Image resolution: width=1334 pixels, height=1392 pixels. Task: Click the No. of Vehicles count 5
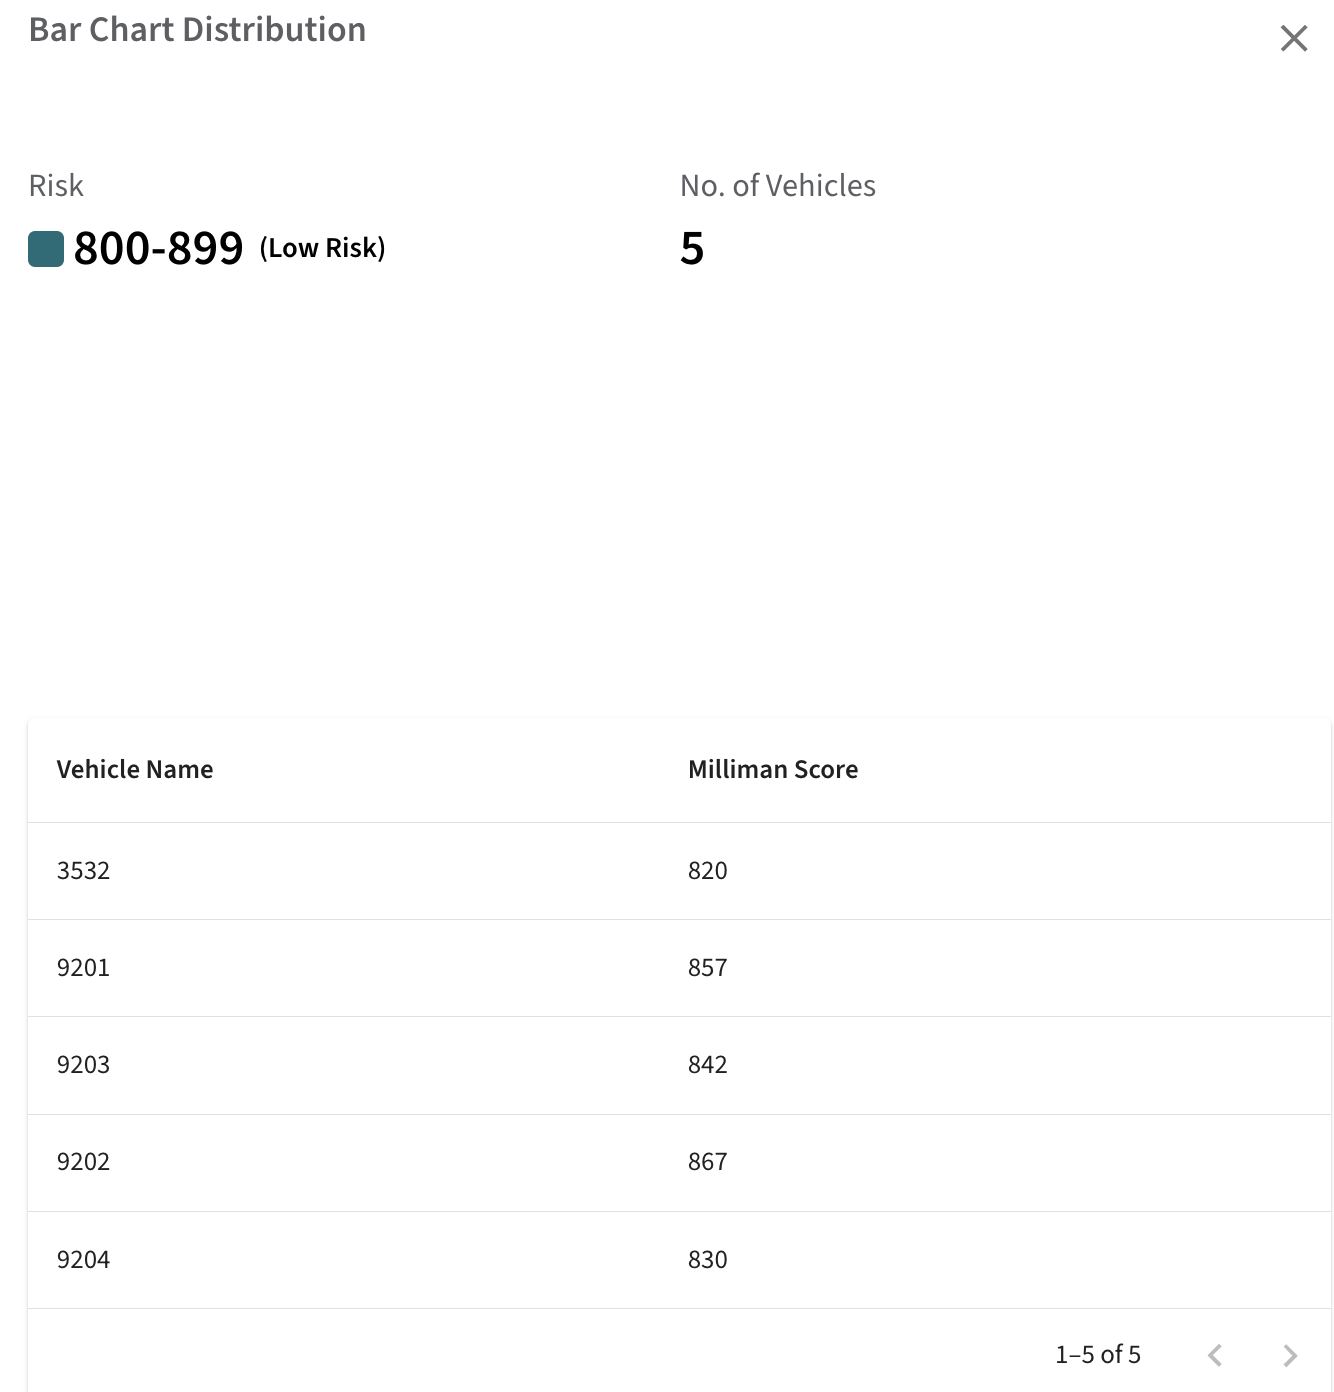click(692, 248)
